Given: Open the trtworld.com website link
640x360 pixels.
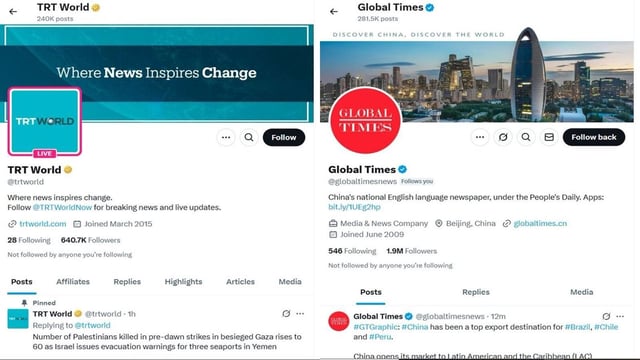Looking at the screenshot, I should click(x=42, y=224).
